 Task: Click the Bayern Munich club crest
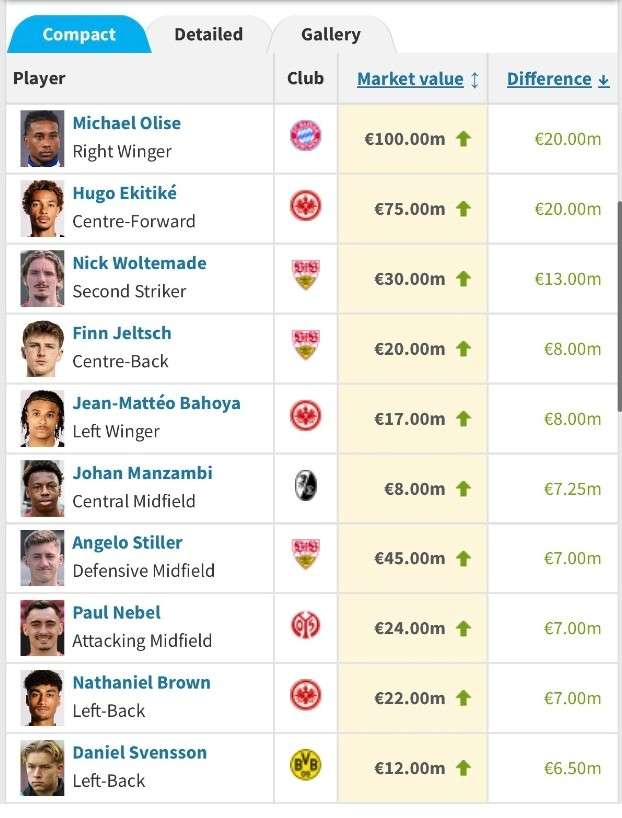tap(305, 136)
